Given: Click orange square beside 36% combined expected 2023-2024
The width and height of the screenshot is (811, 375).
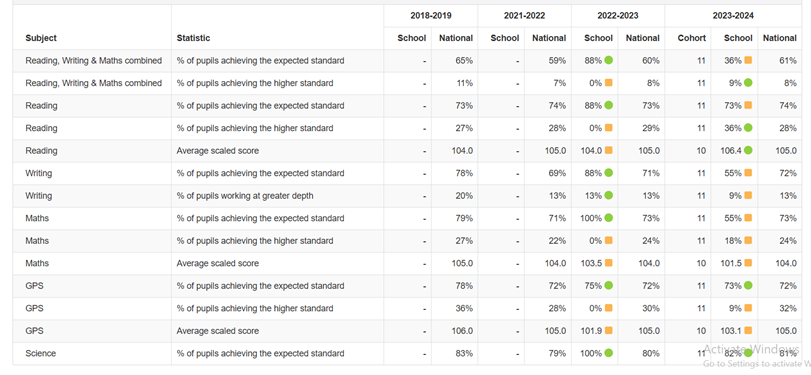Looking at the screenshot, I should (748, 61).
